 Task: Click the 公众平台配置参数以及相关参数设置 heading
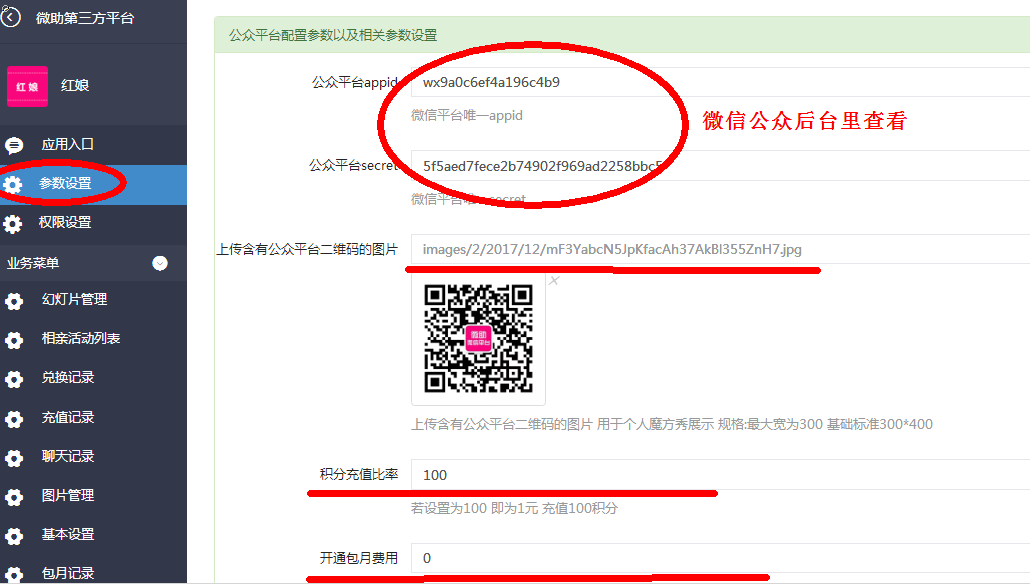pyautogui.click(x=333, y=35)
